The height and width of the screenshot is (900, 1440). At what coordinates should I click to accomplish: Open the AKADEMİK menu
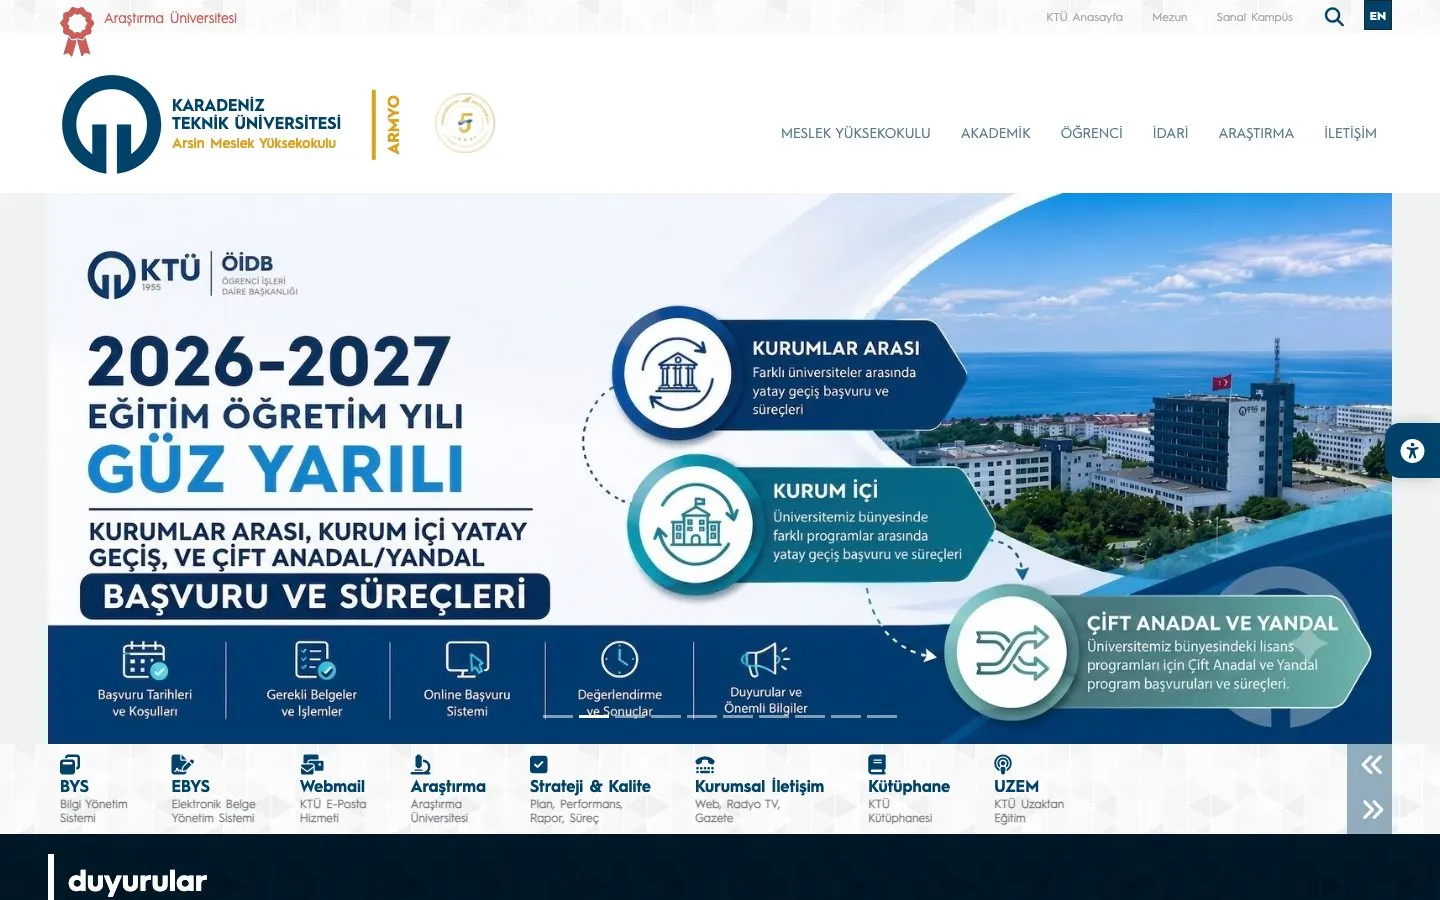click(995, 133)
